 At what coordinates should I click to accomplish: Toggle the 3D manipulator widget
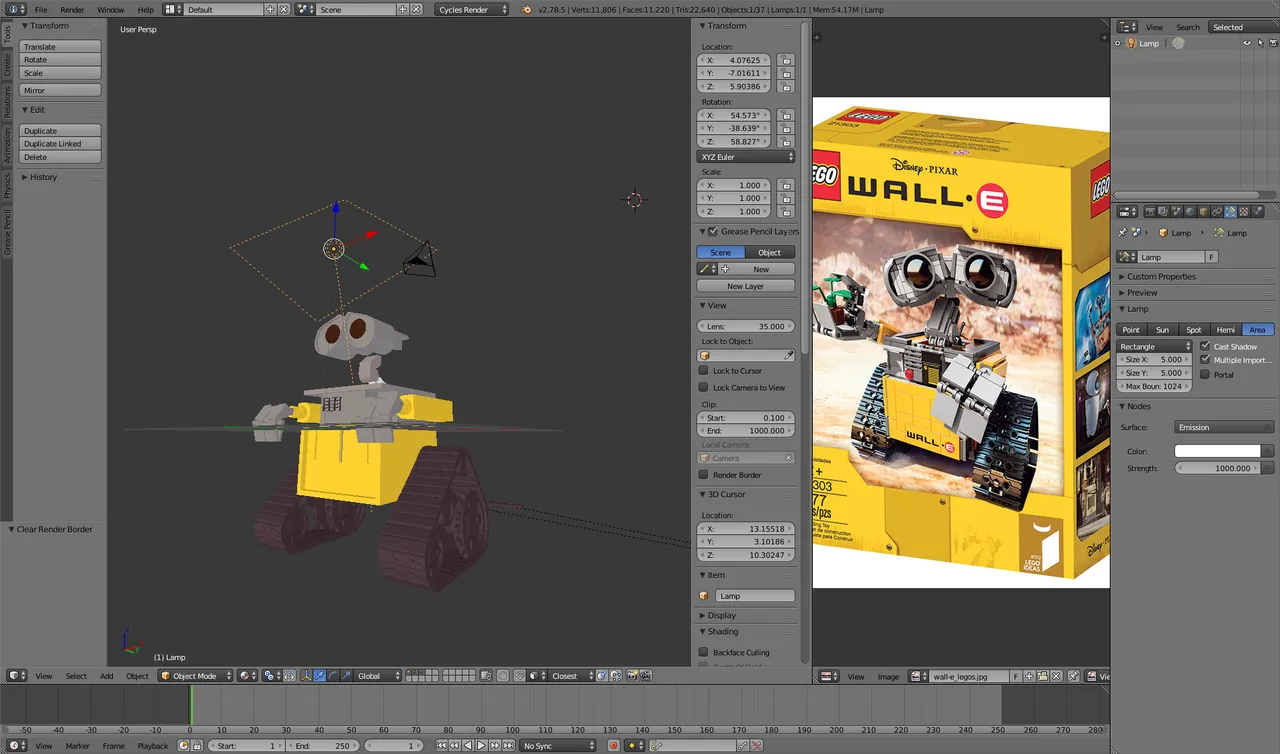(x=305, y=676)
